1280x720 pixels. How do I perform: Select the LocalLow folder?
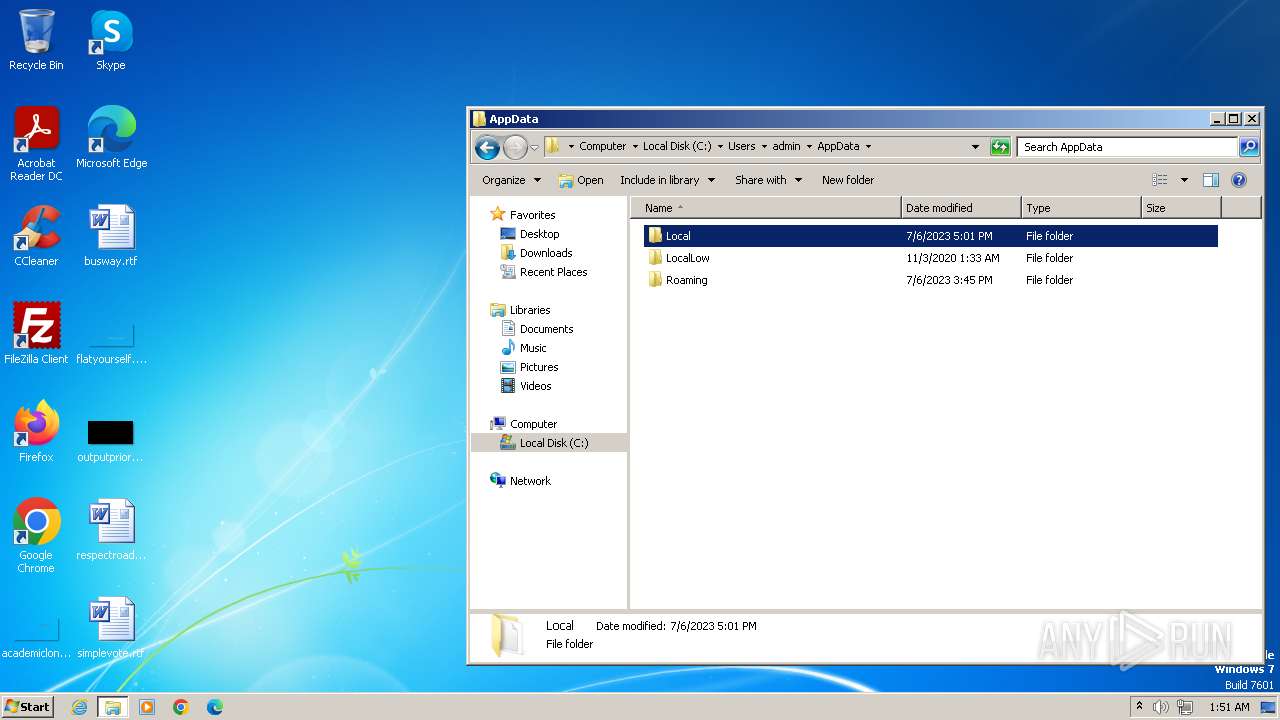(688, 258)
